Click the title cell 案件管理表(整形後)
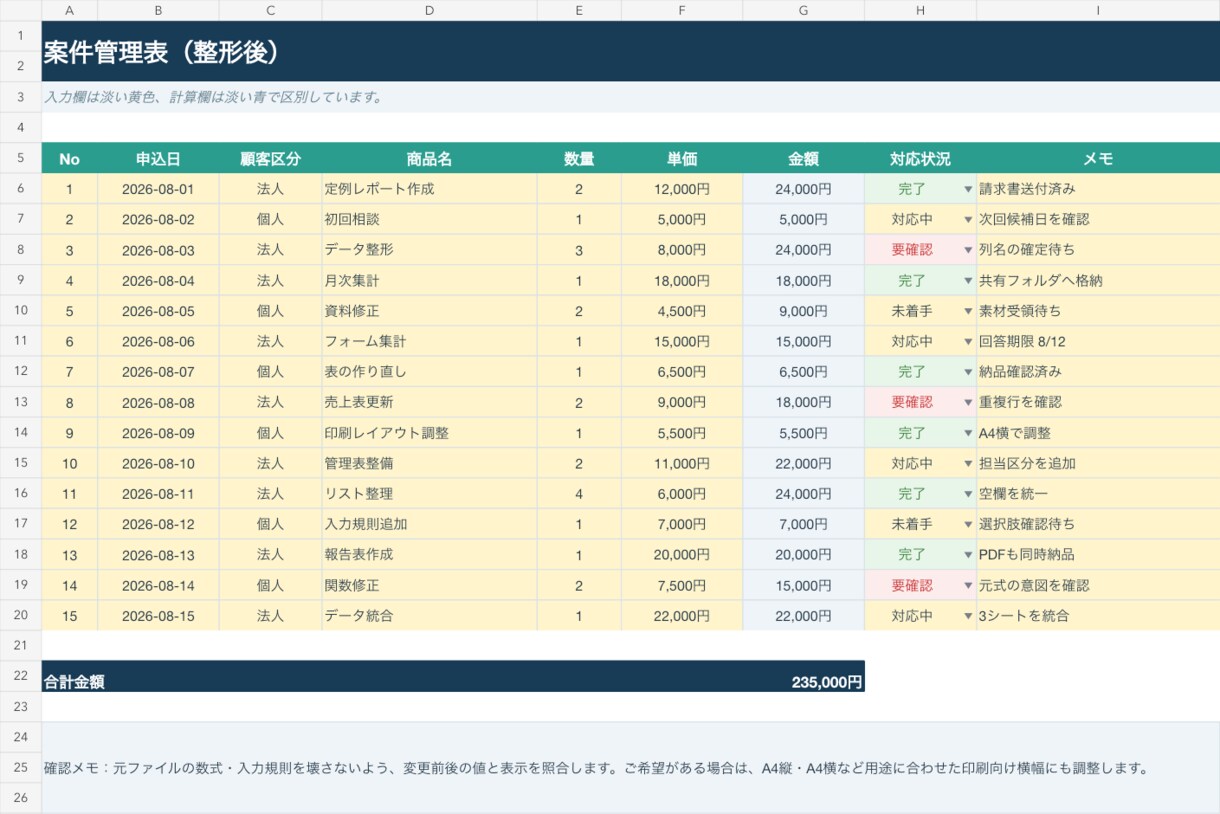The image size is (1220, 814). click(630, 51)
